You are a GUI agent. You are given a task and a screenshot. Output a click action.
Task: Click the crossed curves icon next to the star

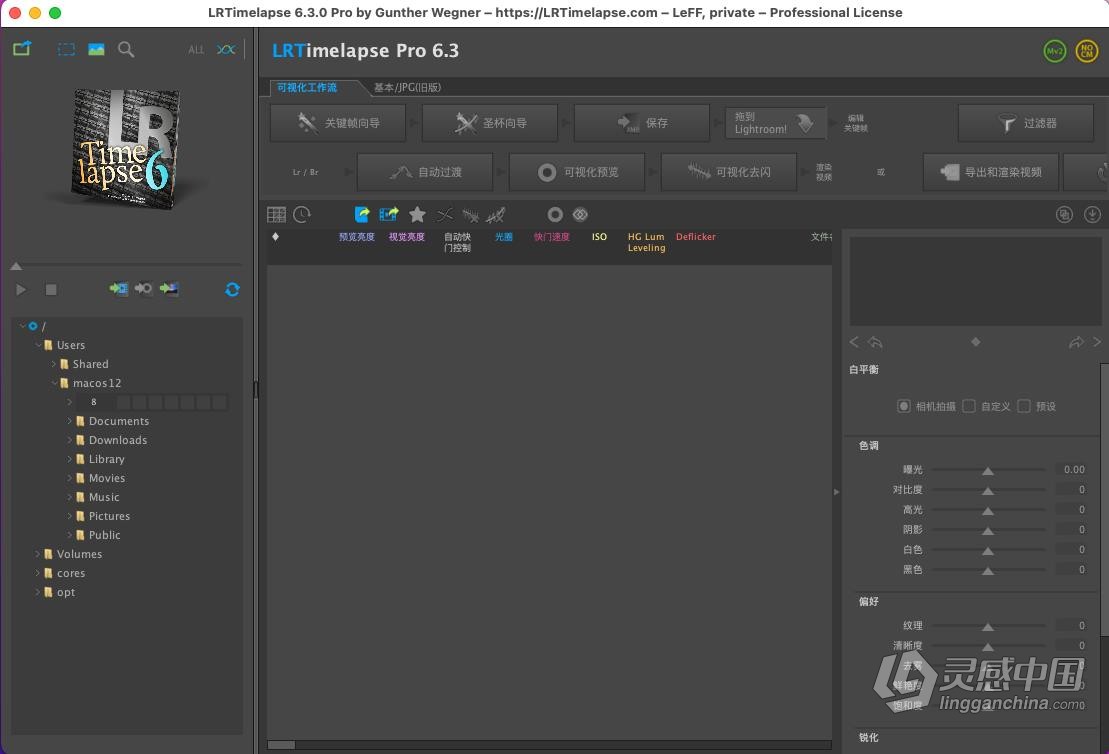click(x=445, y=214)
